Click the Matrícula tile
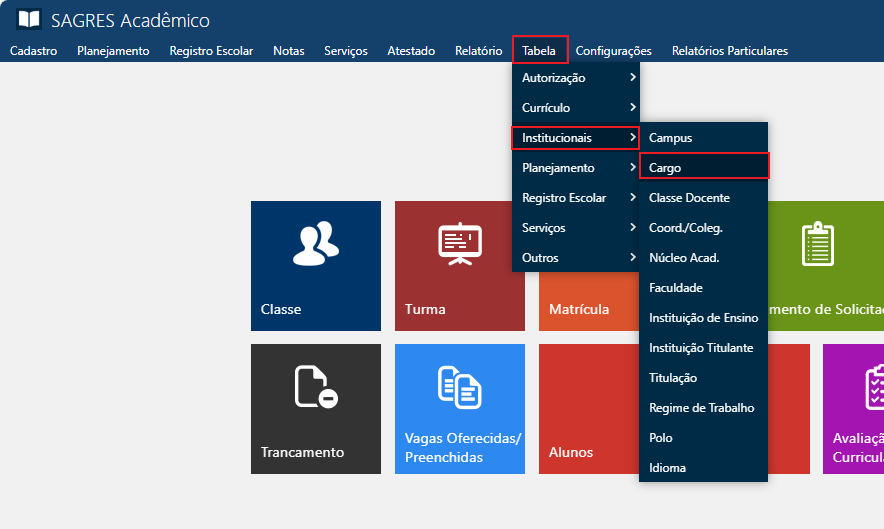884x529 pixels. [579, 309]
